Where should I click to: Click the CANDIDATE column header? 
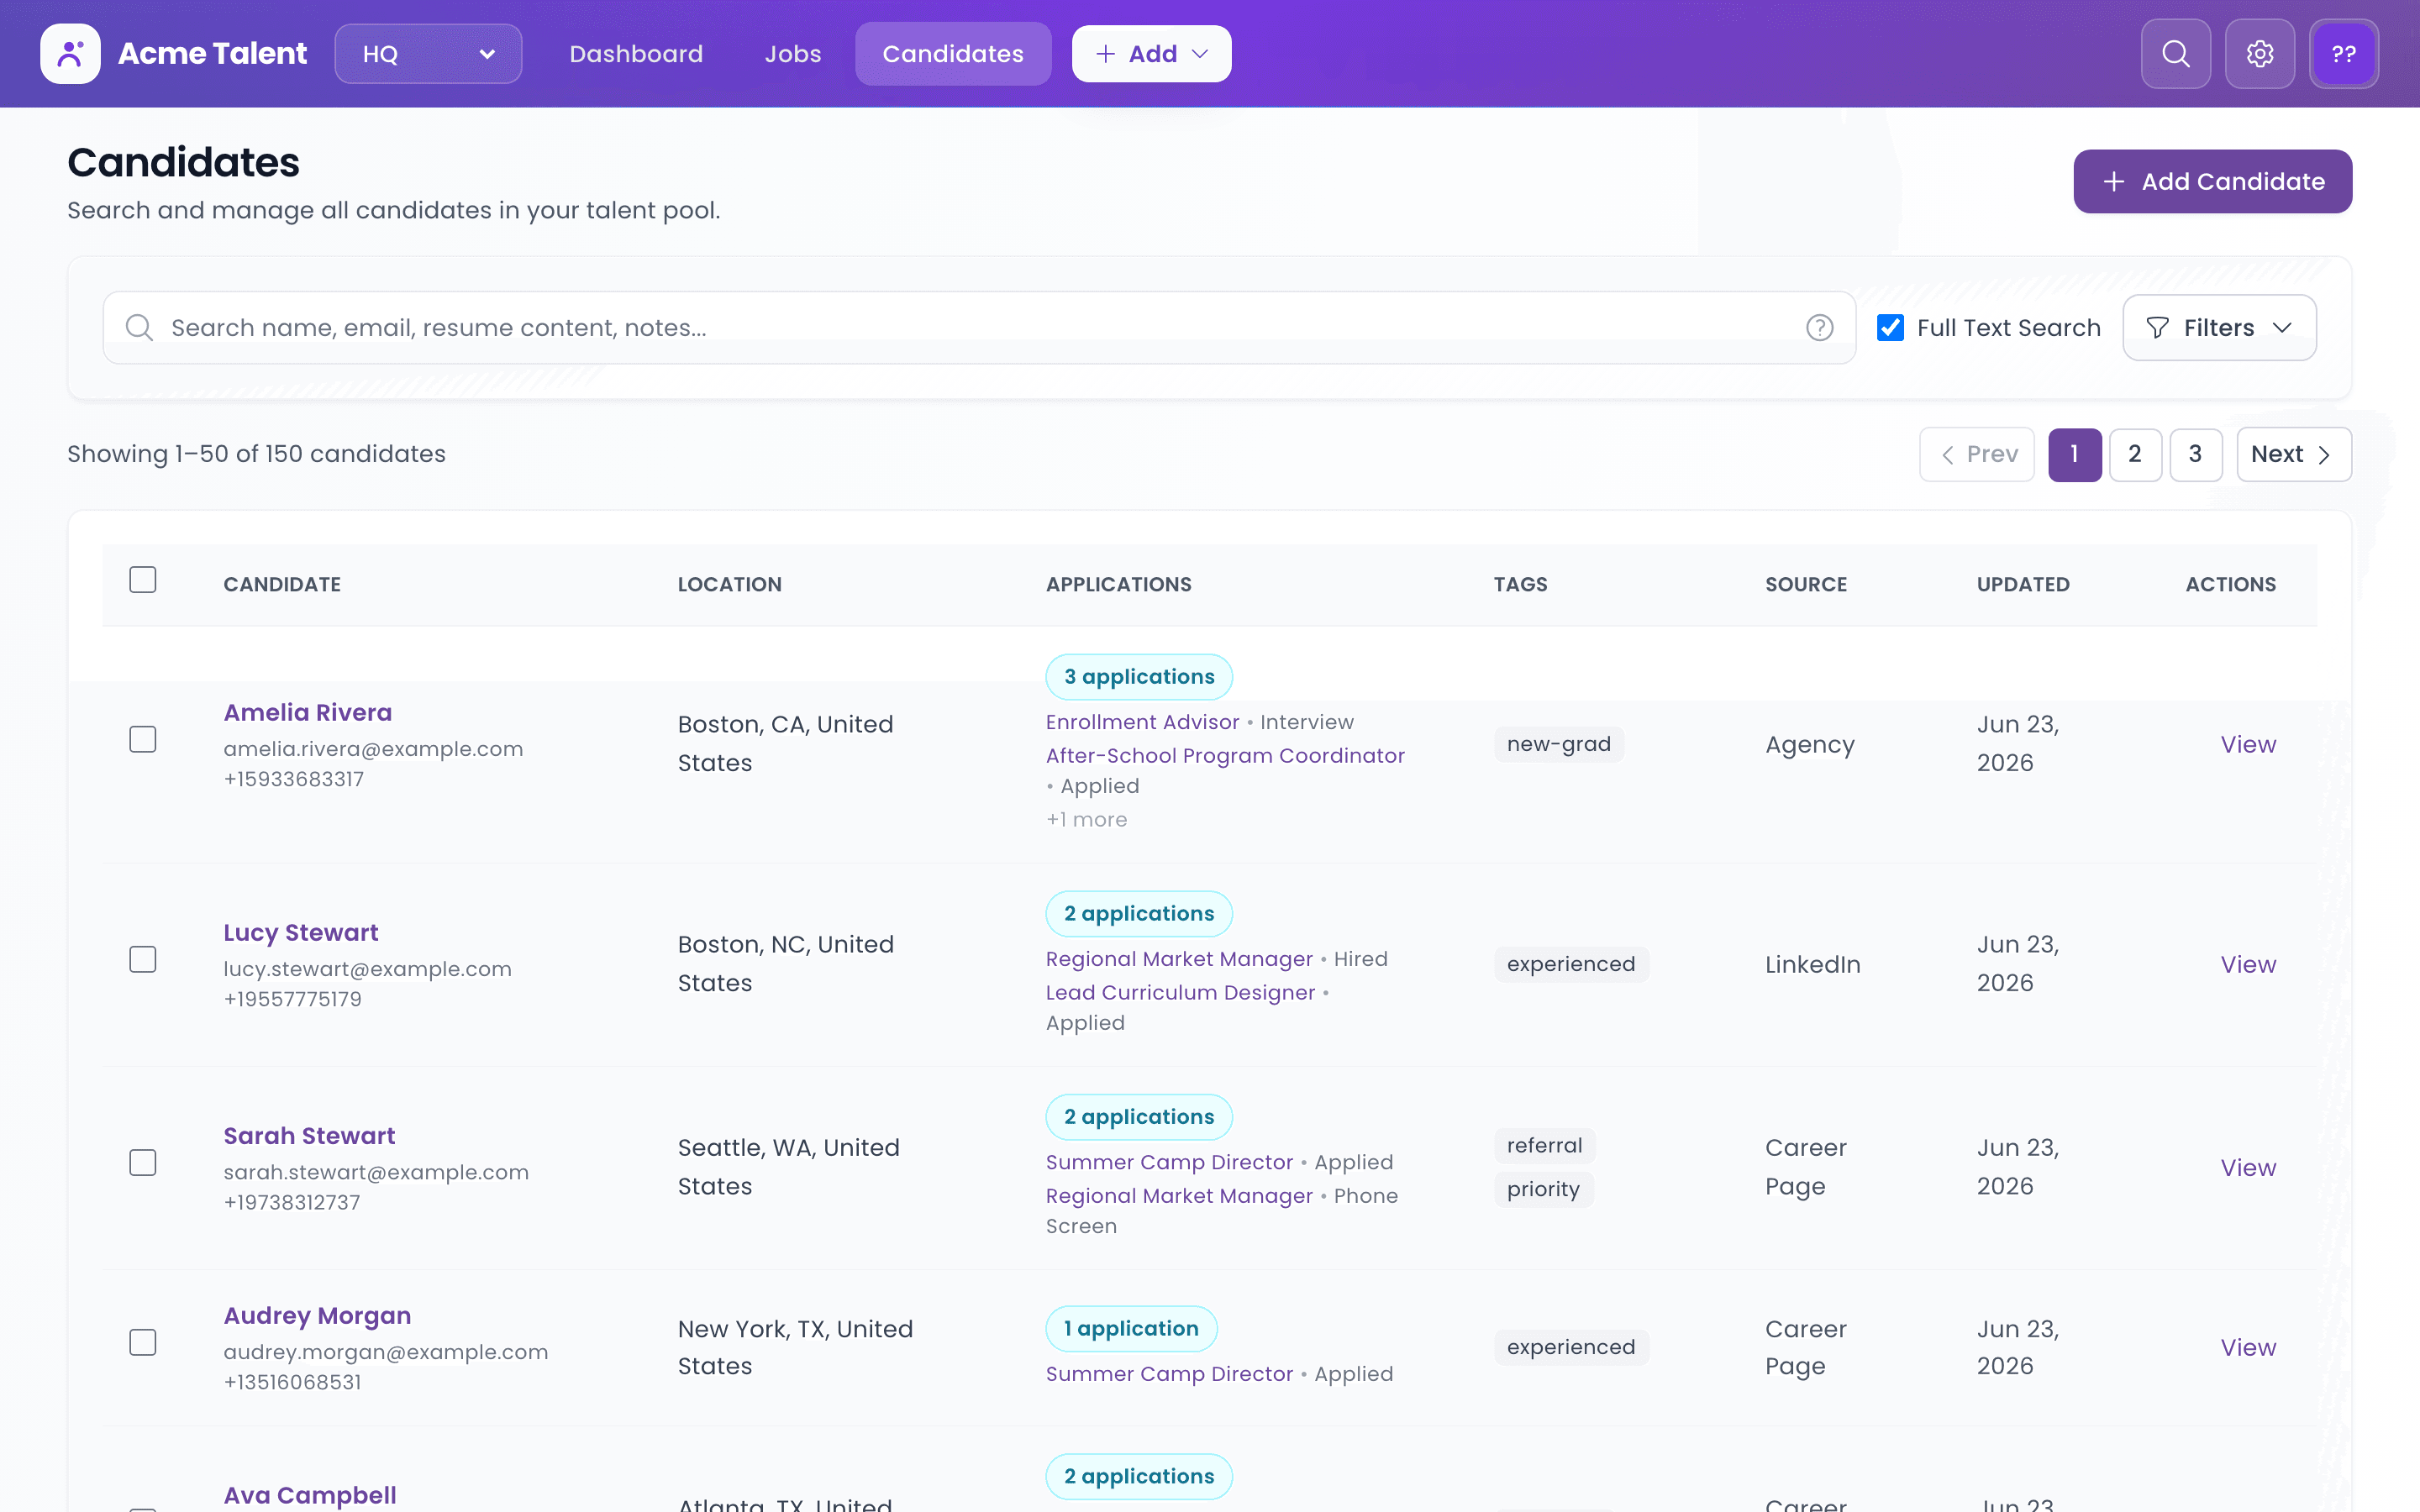(x=282, y=585)
